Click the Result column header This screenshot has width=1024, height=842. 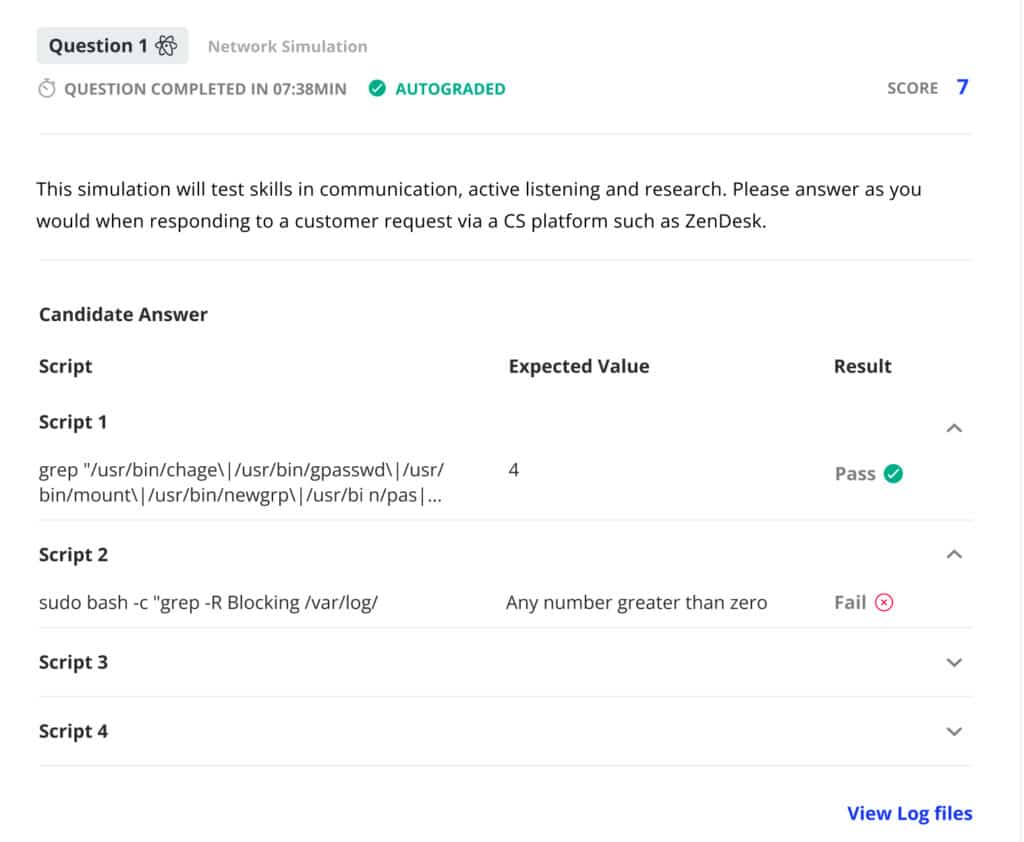(862, 366)
